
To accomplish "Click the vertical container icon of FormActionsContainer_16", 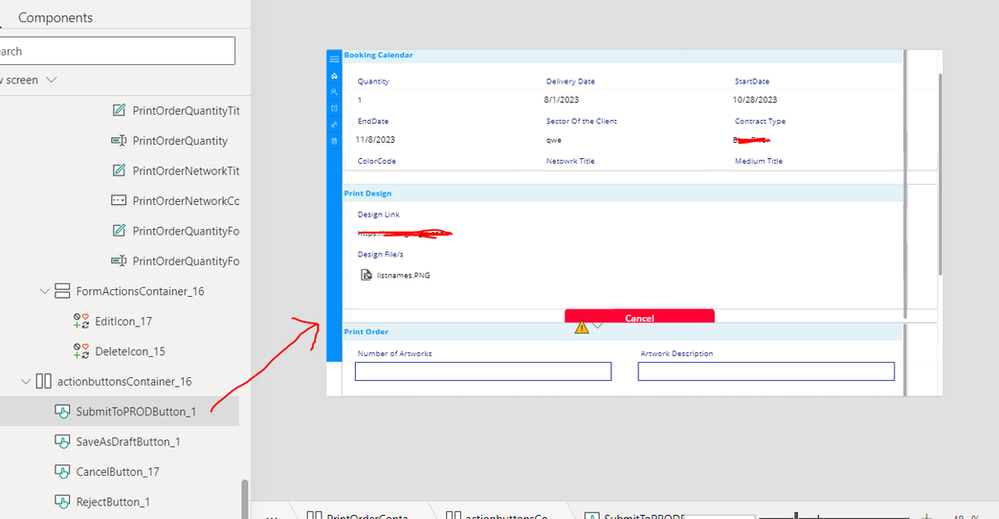I will tap(62, 291).
